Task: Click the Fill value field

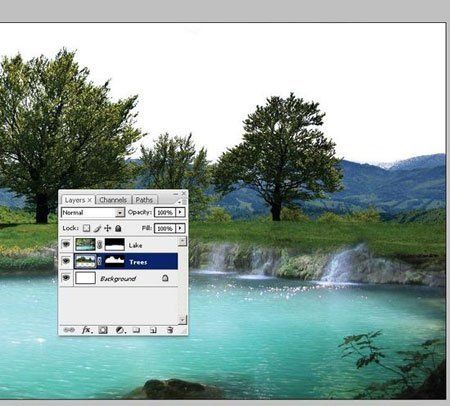Action: point(165,228)
